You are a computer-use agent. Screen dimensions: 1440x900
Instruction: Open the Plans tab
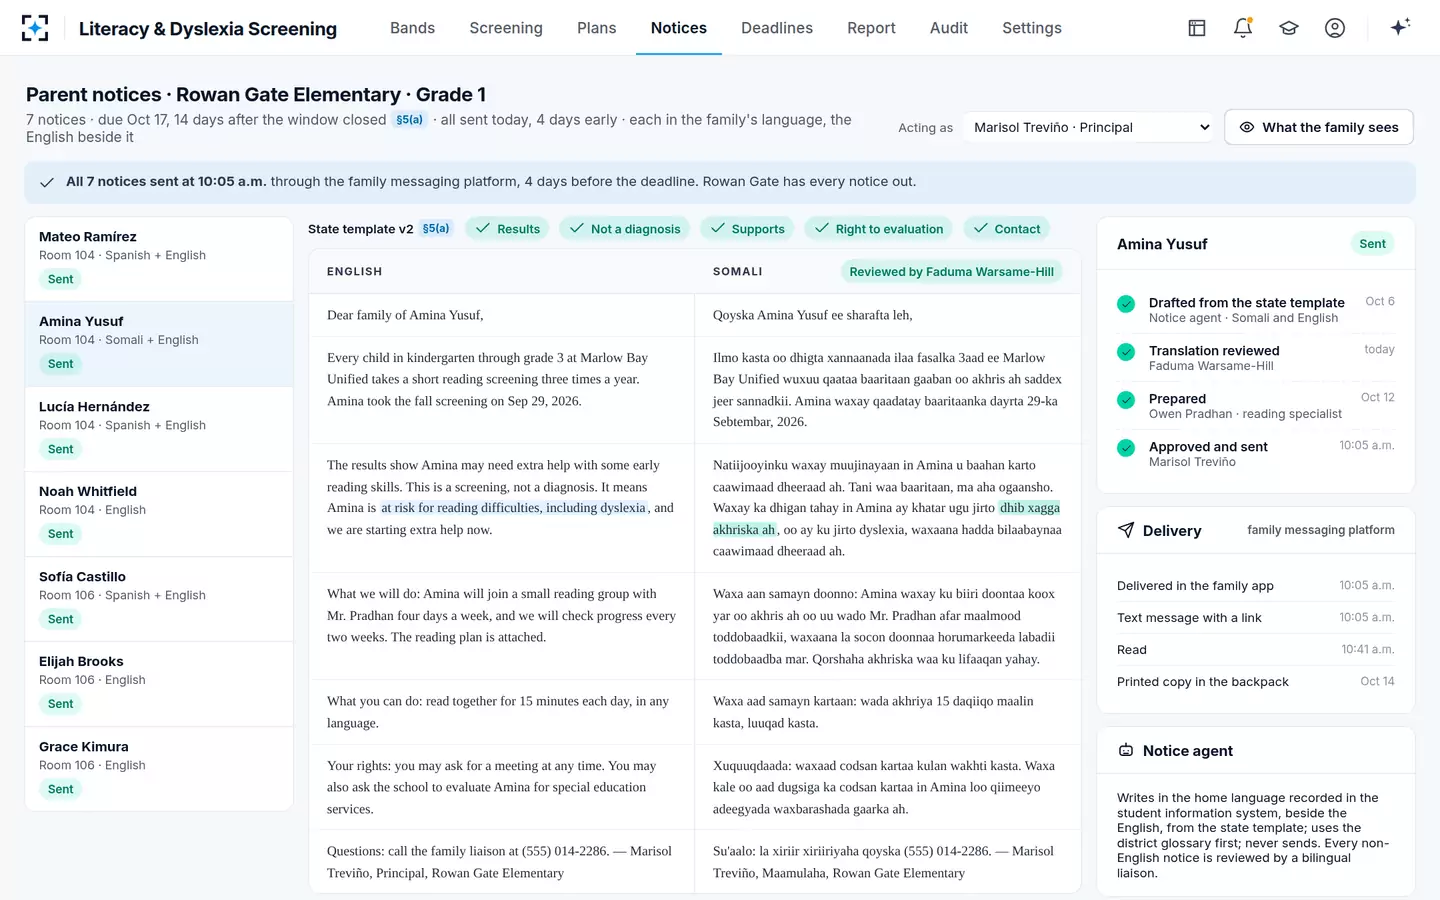[597, 28]
